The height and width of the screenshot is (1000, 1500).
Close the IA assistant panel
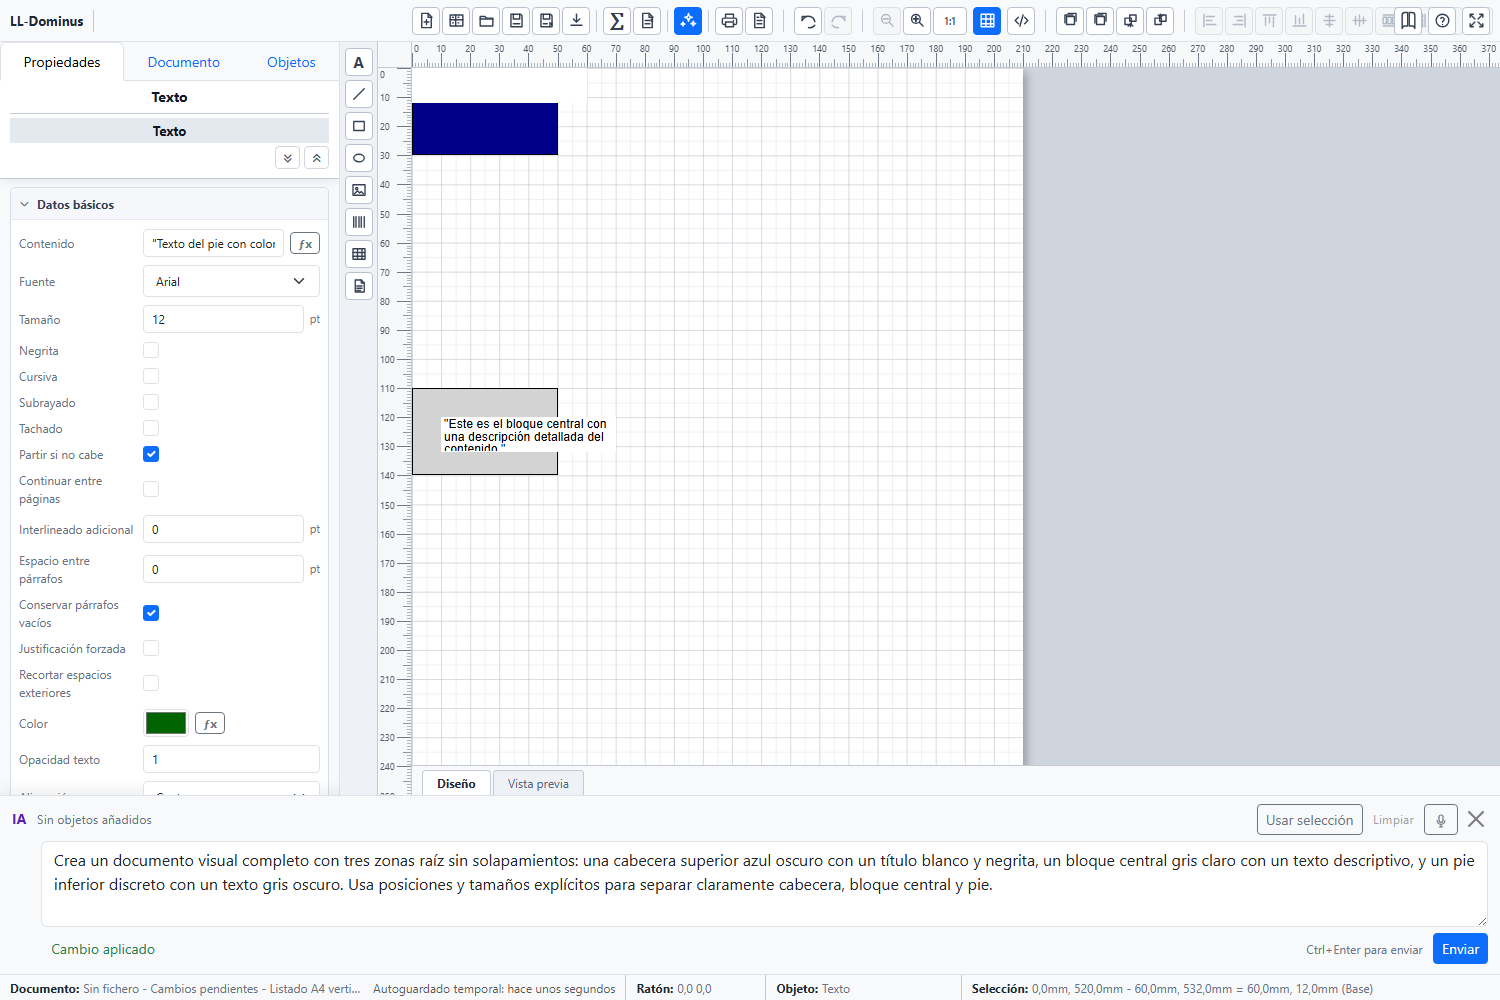(x=1476, y=819)
